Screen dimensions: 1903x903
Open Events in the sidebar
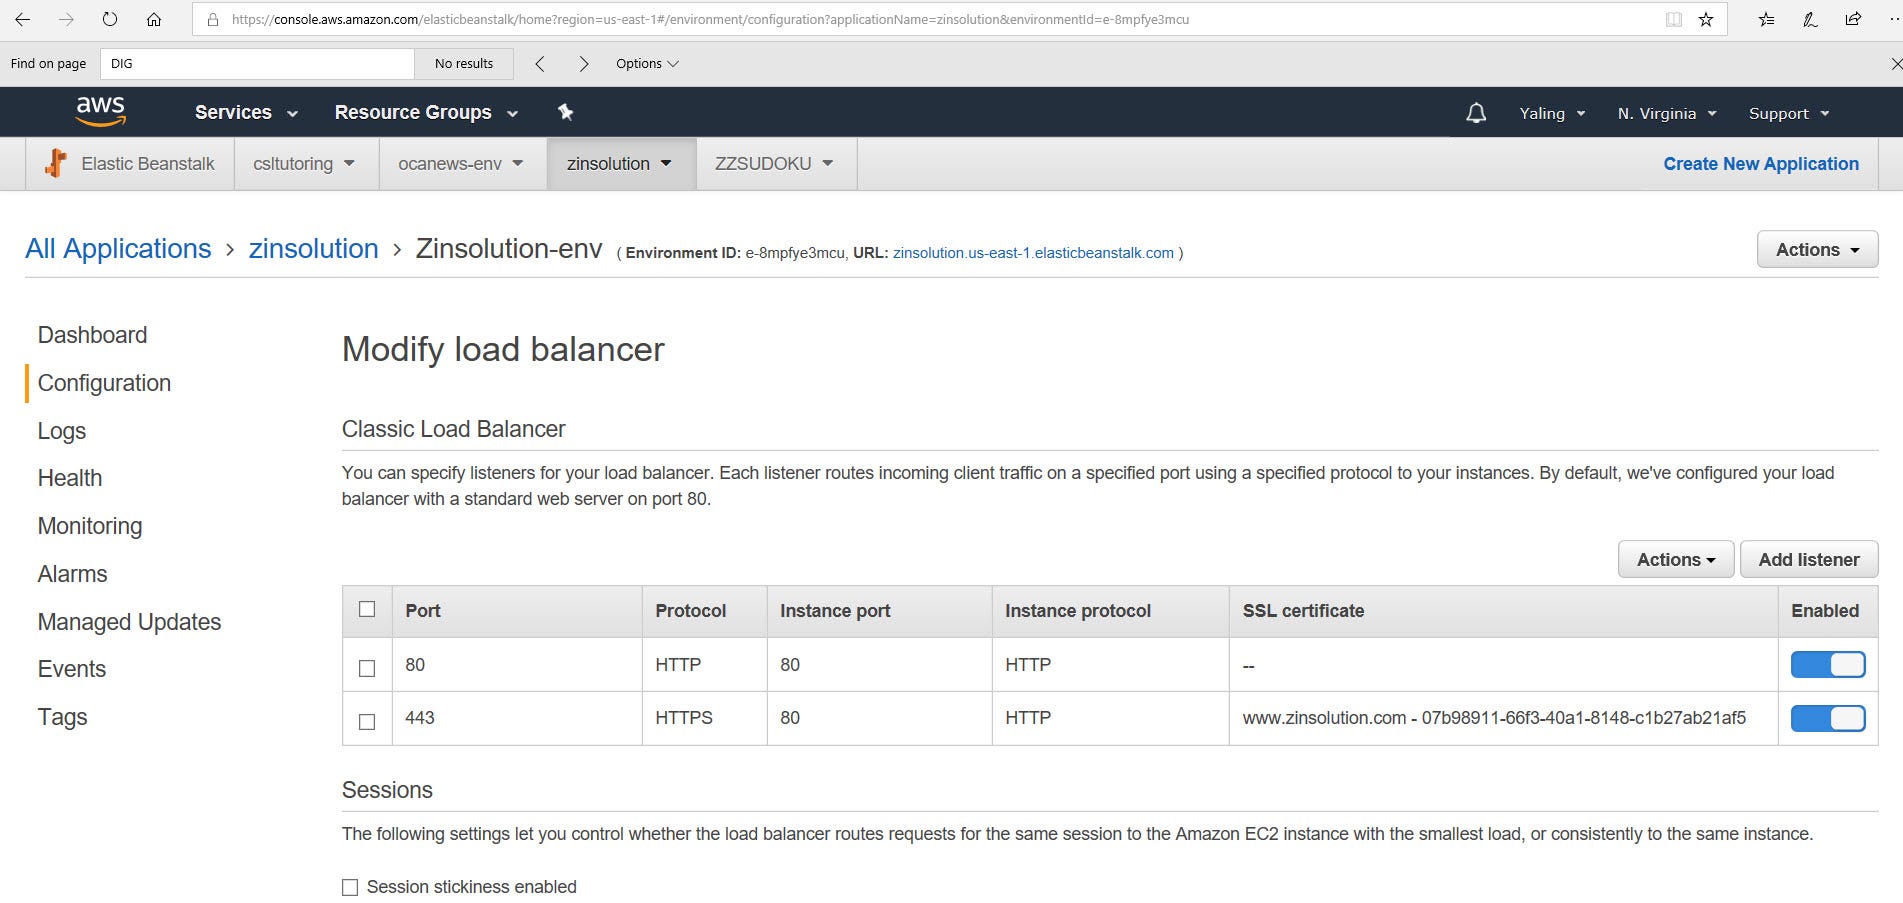(72, 669)
